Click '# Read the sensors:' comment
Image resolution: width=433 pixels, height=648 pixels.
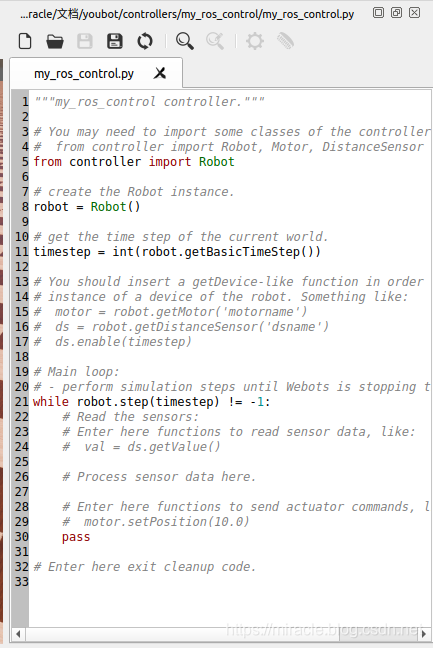(x=131, y=417)
